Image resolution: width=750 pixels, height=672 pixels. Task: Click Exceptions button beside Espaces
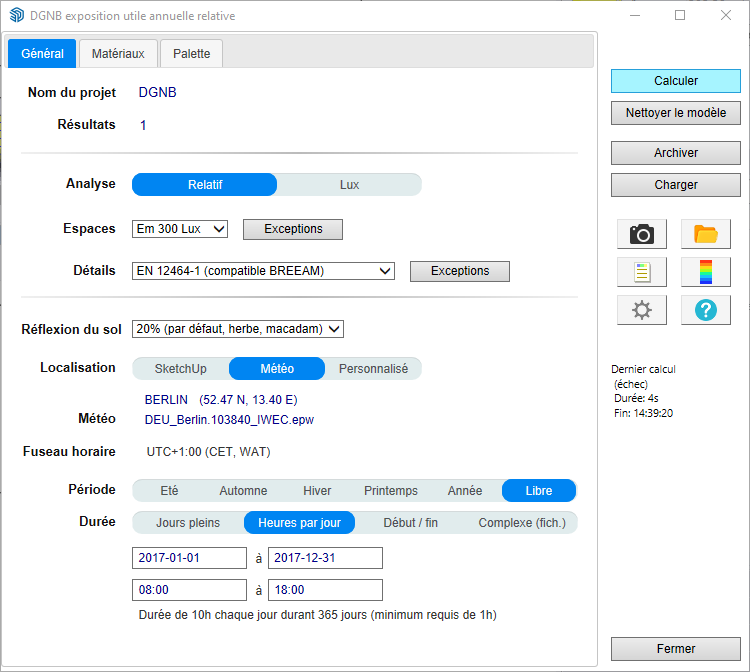293,229
